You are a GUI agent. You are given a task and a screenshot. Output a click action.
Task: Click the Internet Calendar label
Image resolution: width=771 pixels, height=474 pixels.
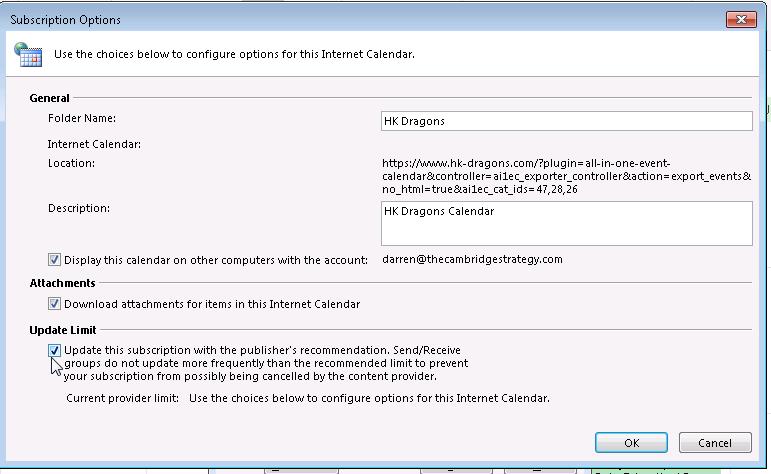click(95, 143)
